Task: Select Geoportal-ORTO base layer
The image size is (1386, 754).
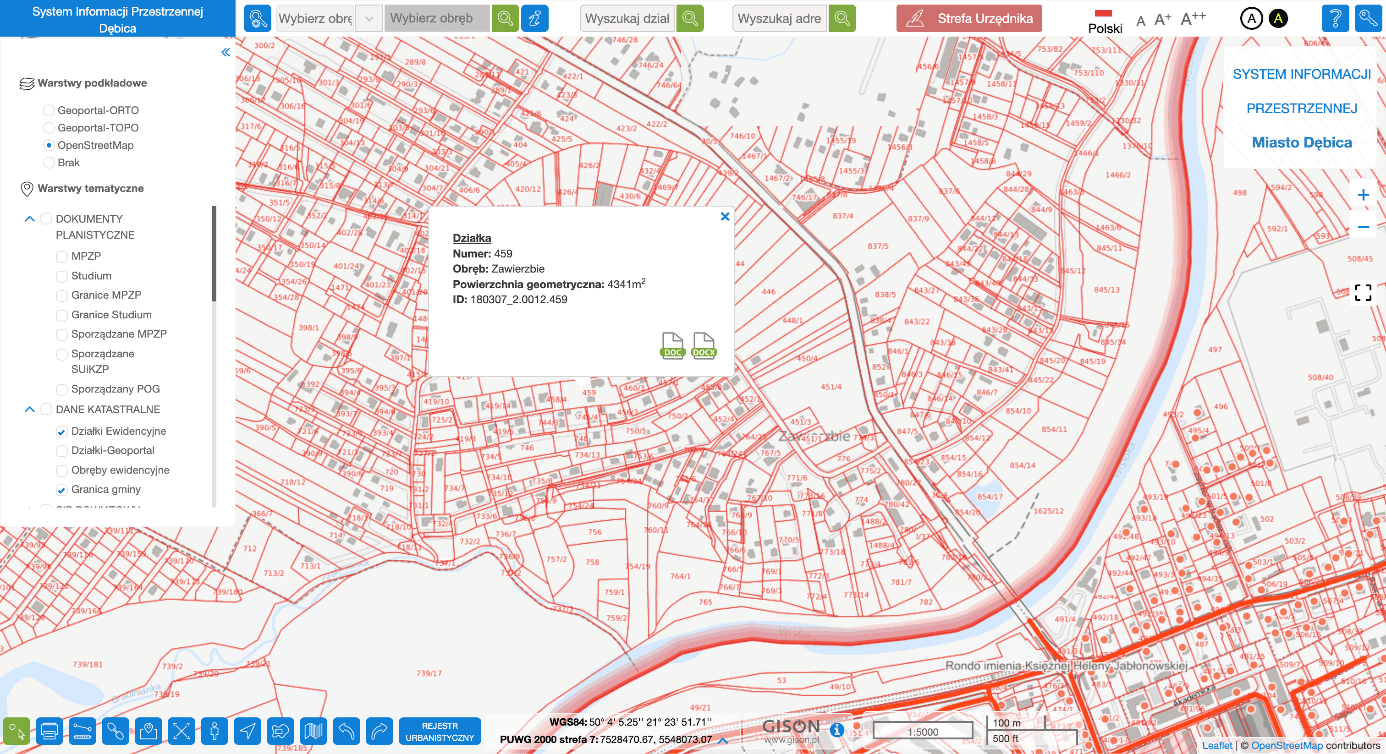Action: pyautogui.click(x=49, y=110)
